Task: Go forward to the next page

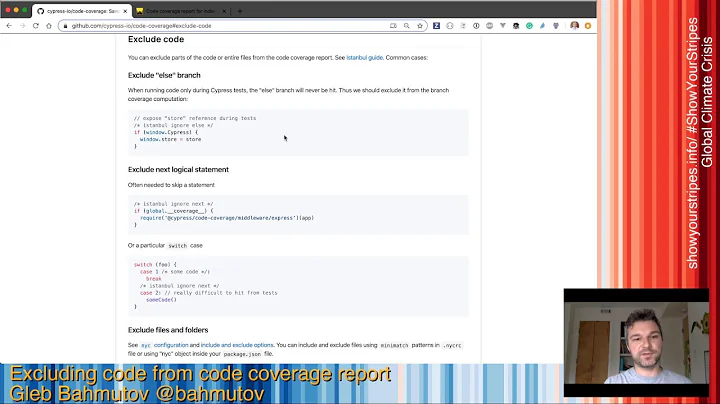Action: coord(22,26)
